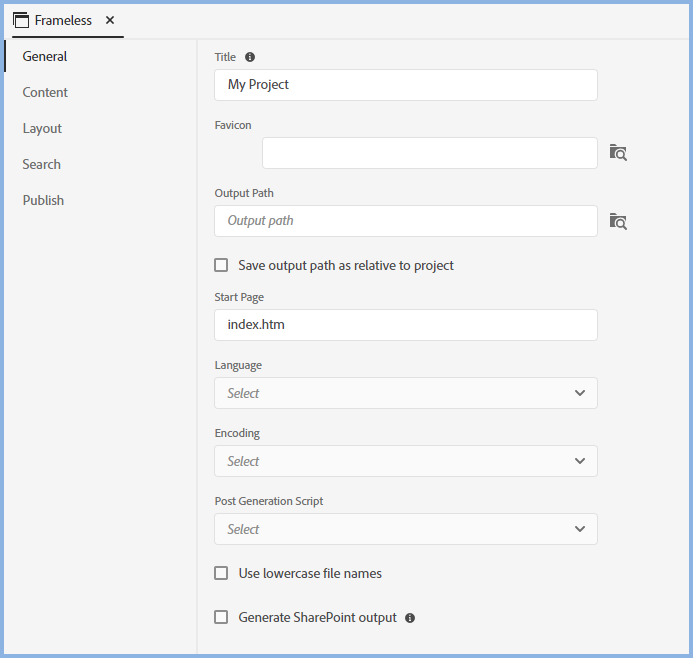The width and height of the screenshot is (693, 658).
Task: Enable Save output path as relative
Action: point(221,265)
